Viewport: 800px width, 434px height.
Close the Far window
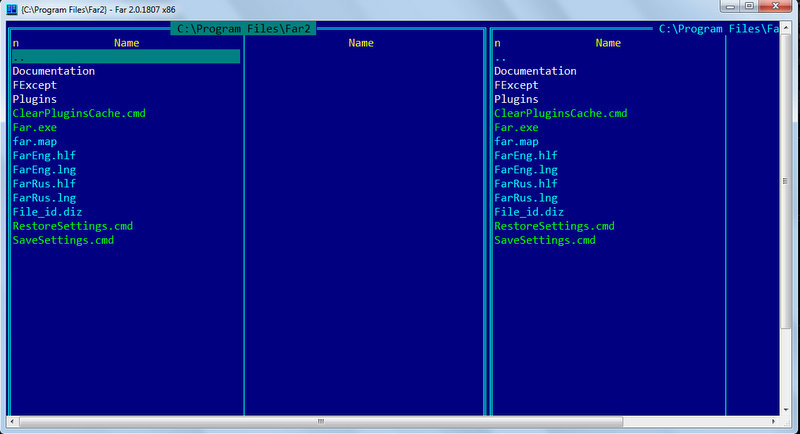click(775, 6)
